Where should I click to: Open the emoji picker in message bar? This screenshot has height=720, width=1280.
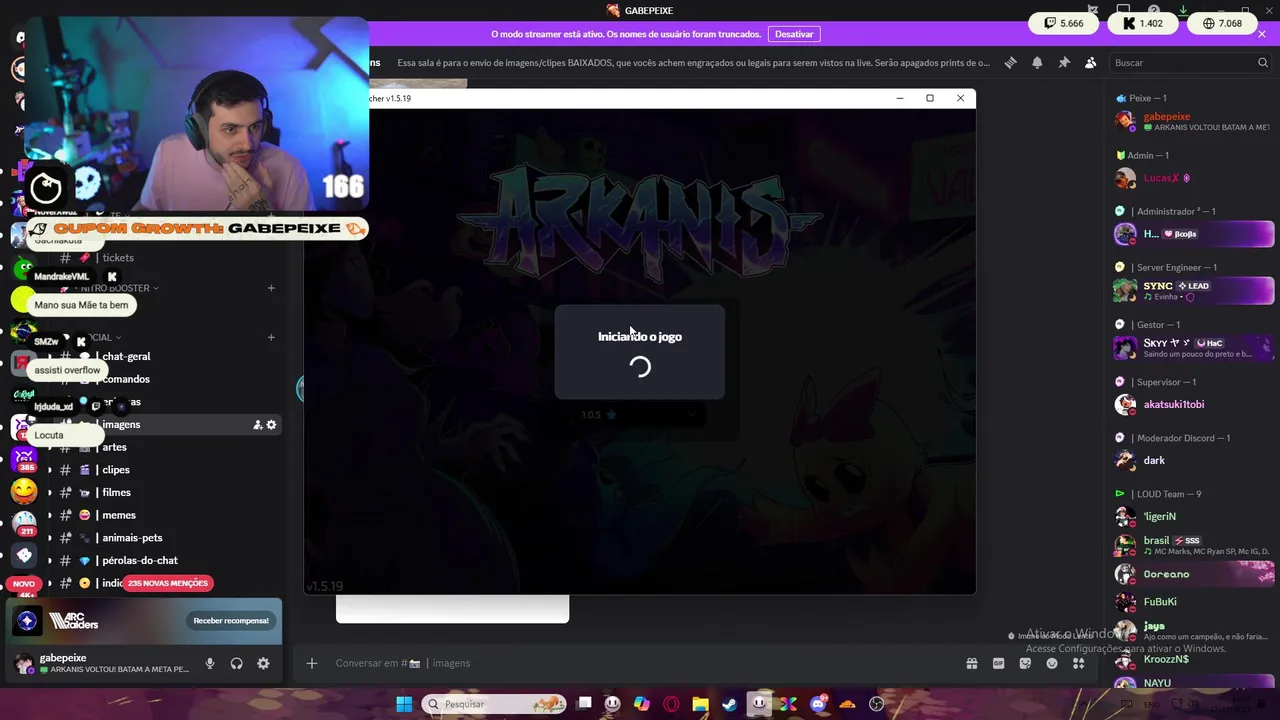1052,663
